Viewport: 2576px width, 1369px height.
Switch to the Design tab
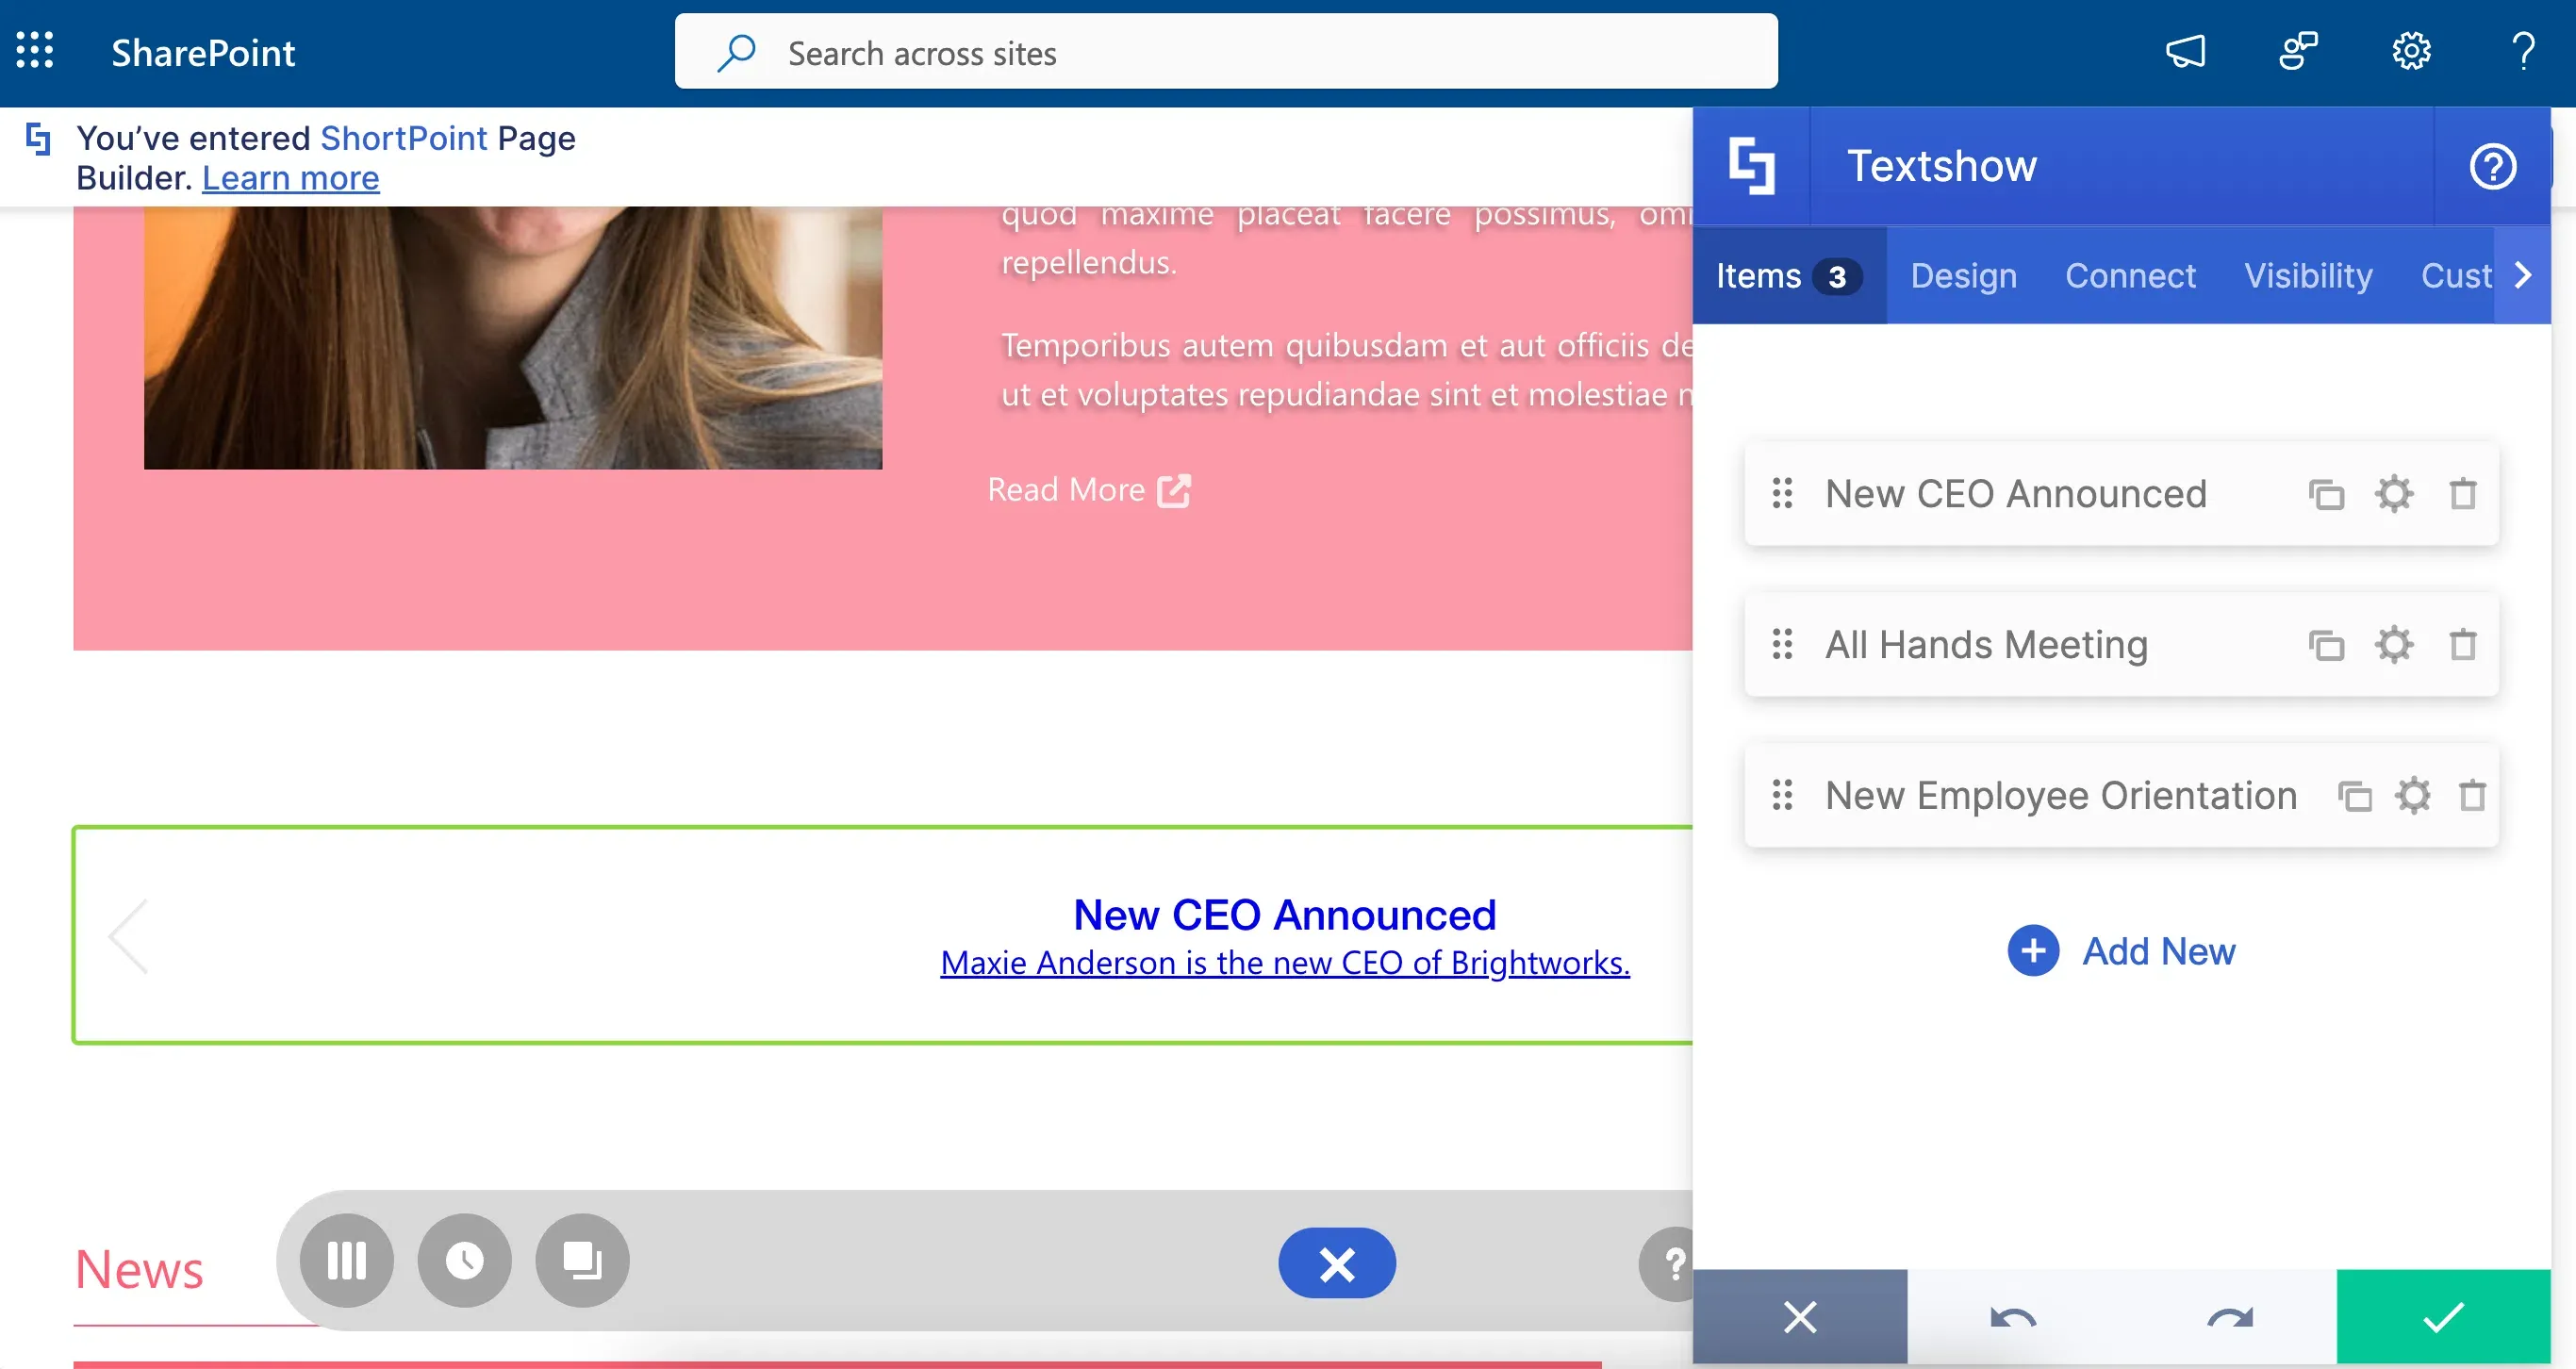click(1963, 275)
